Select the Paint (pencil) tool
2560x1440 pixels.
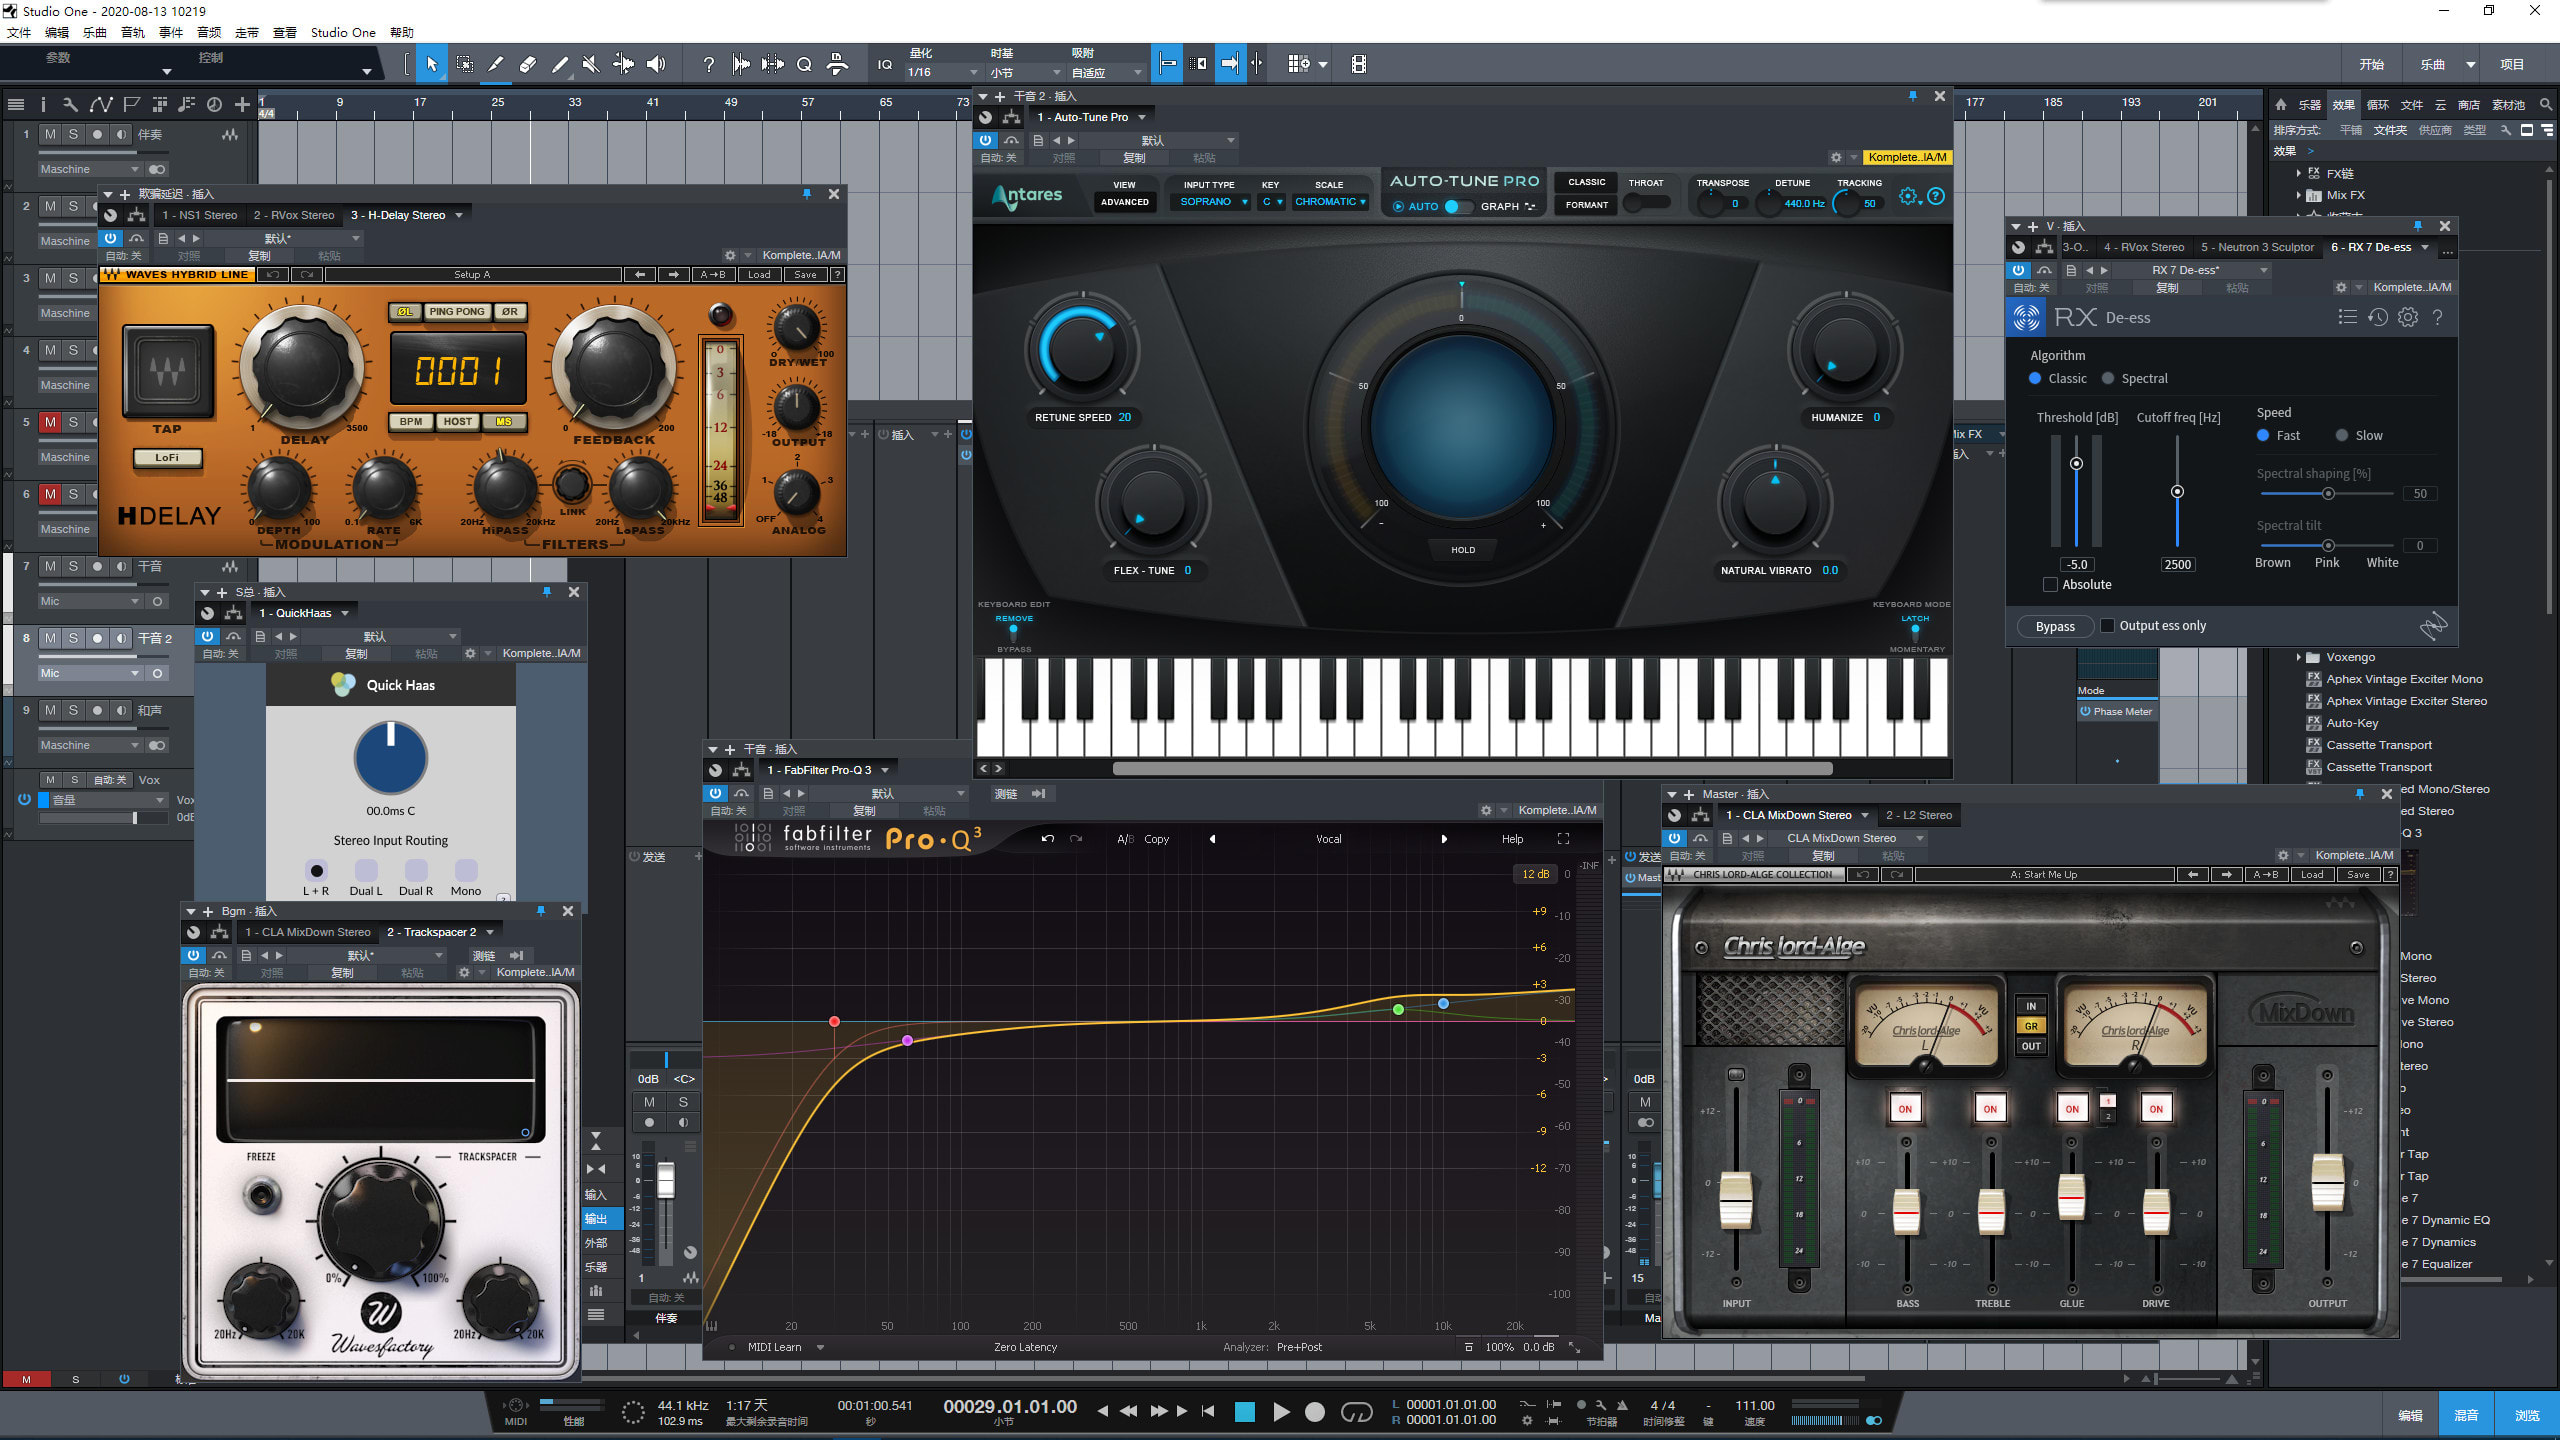560,64
